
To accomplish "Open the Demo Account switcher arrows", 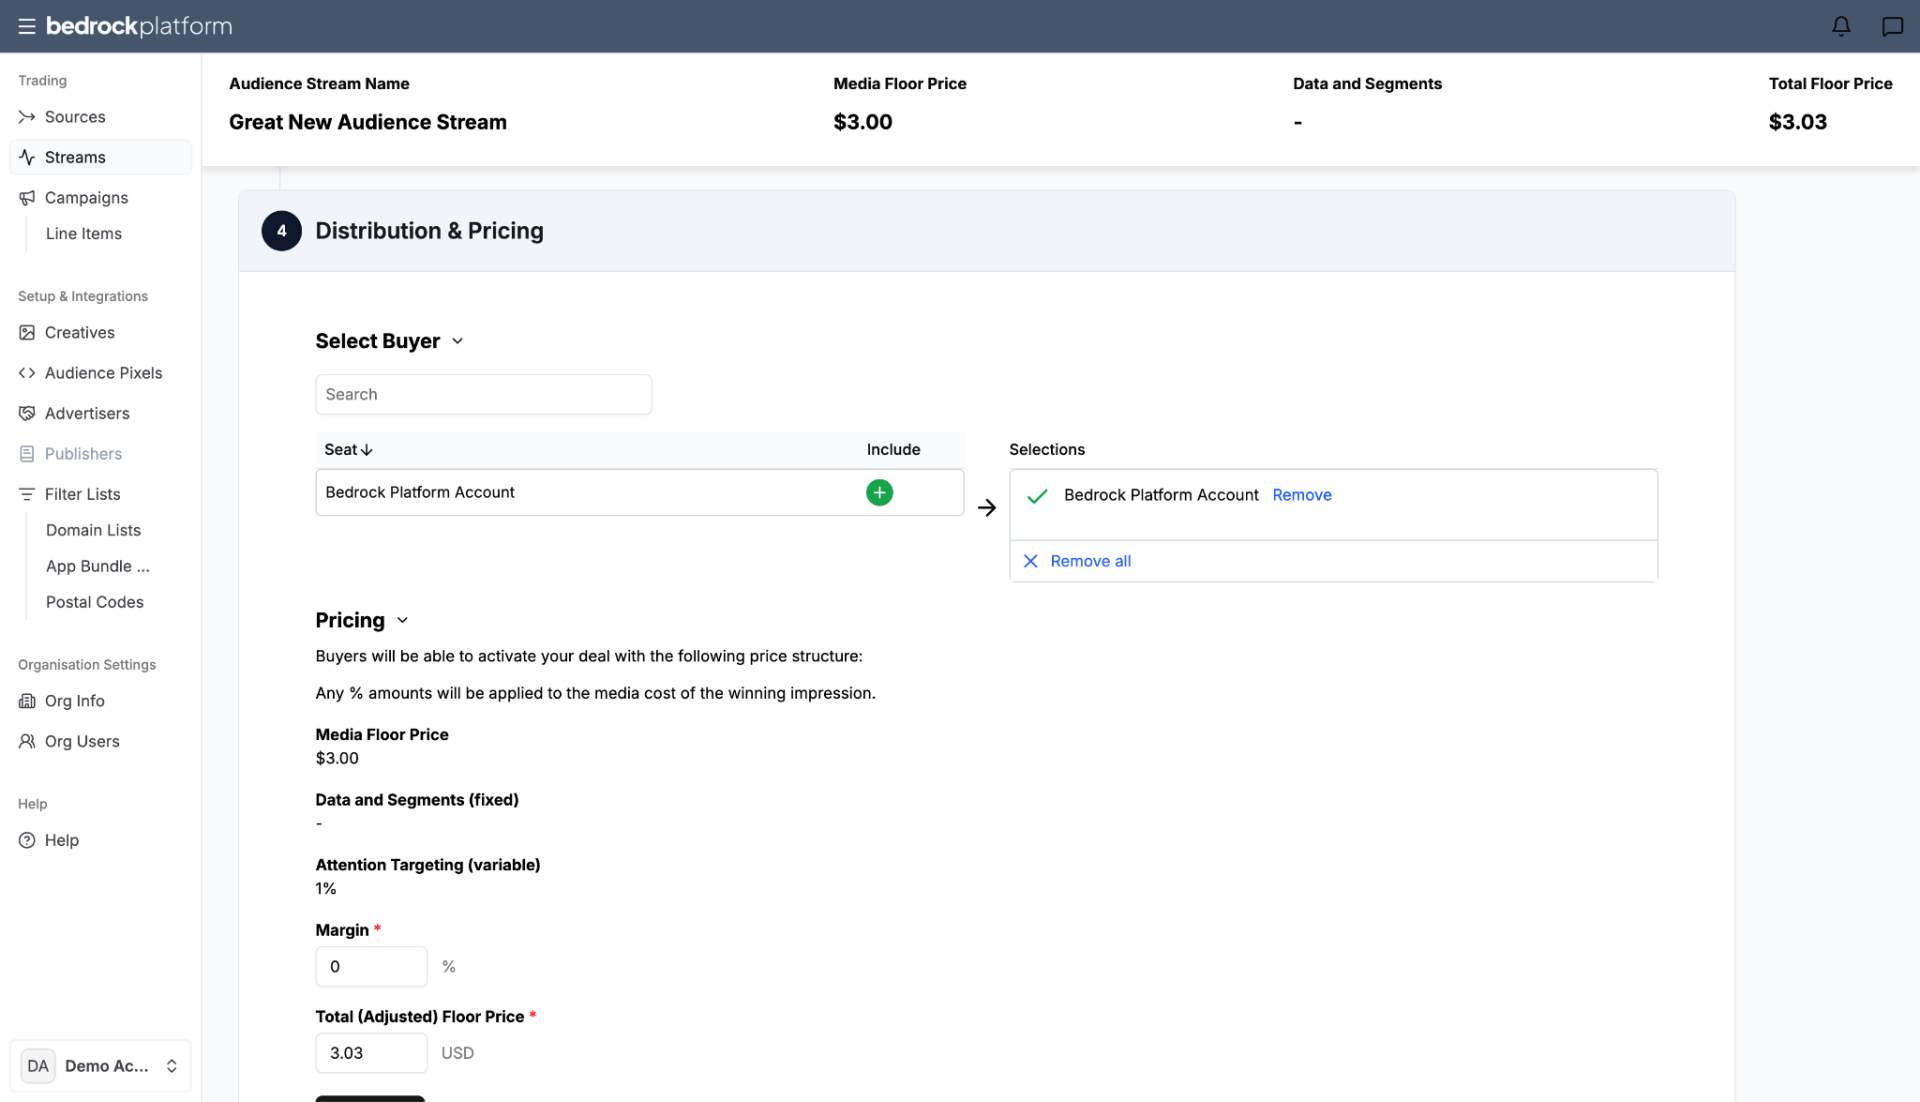I will (x=172, y=1066).
